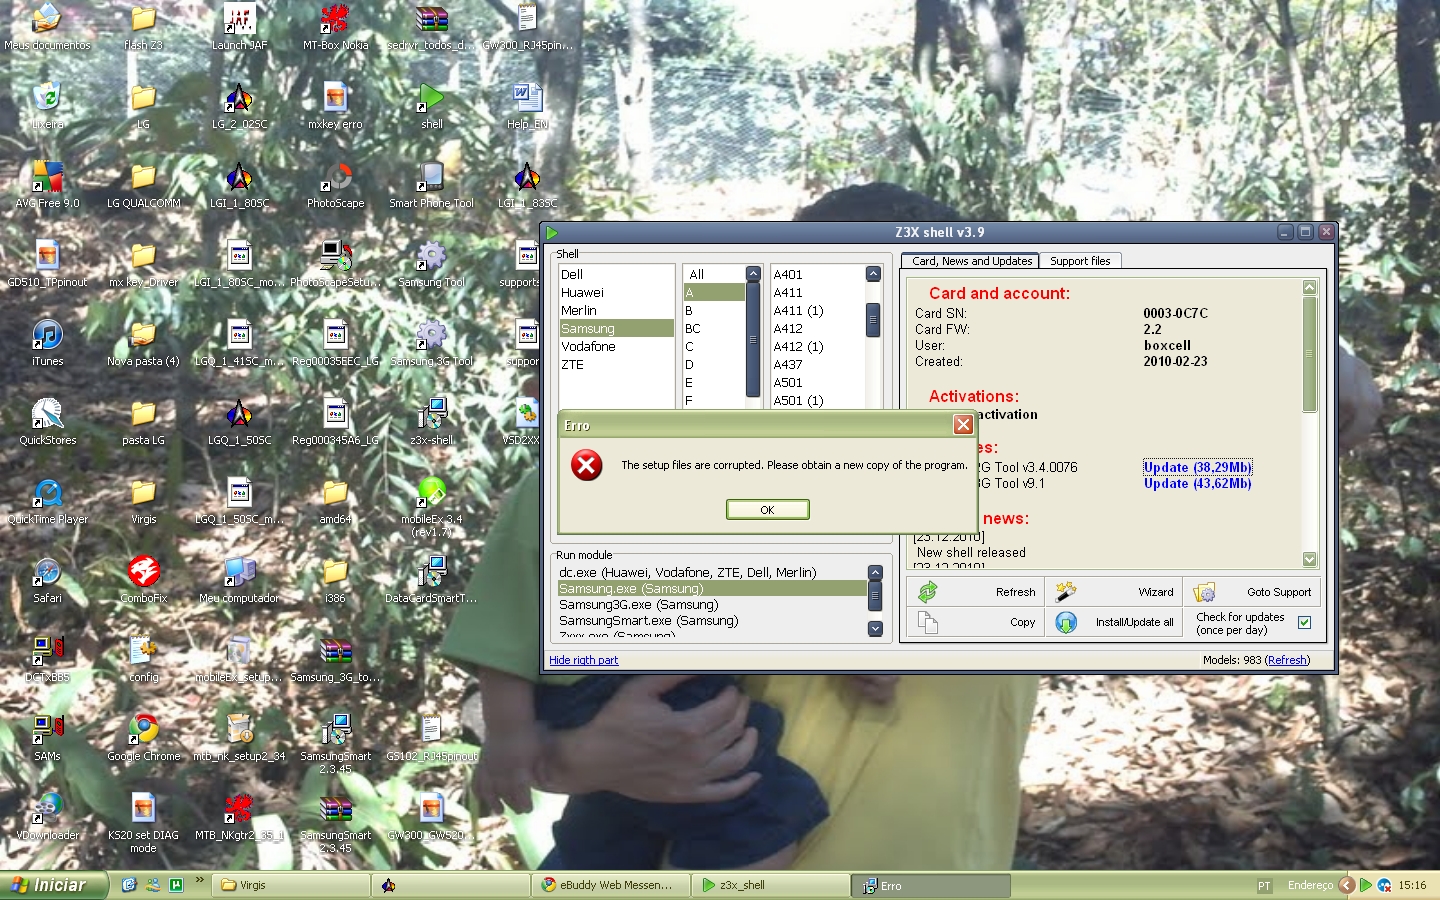1440x900 pixels.
Task: Click the Refresh icon button
Action: pyautogui.click(x=928, y=592)
